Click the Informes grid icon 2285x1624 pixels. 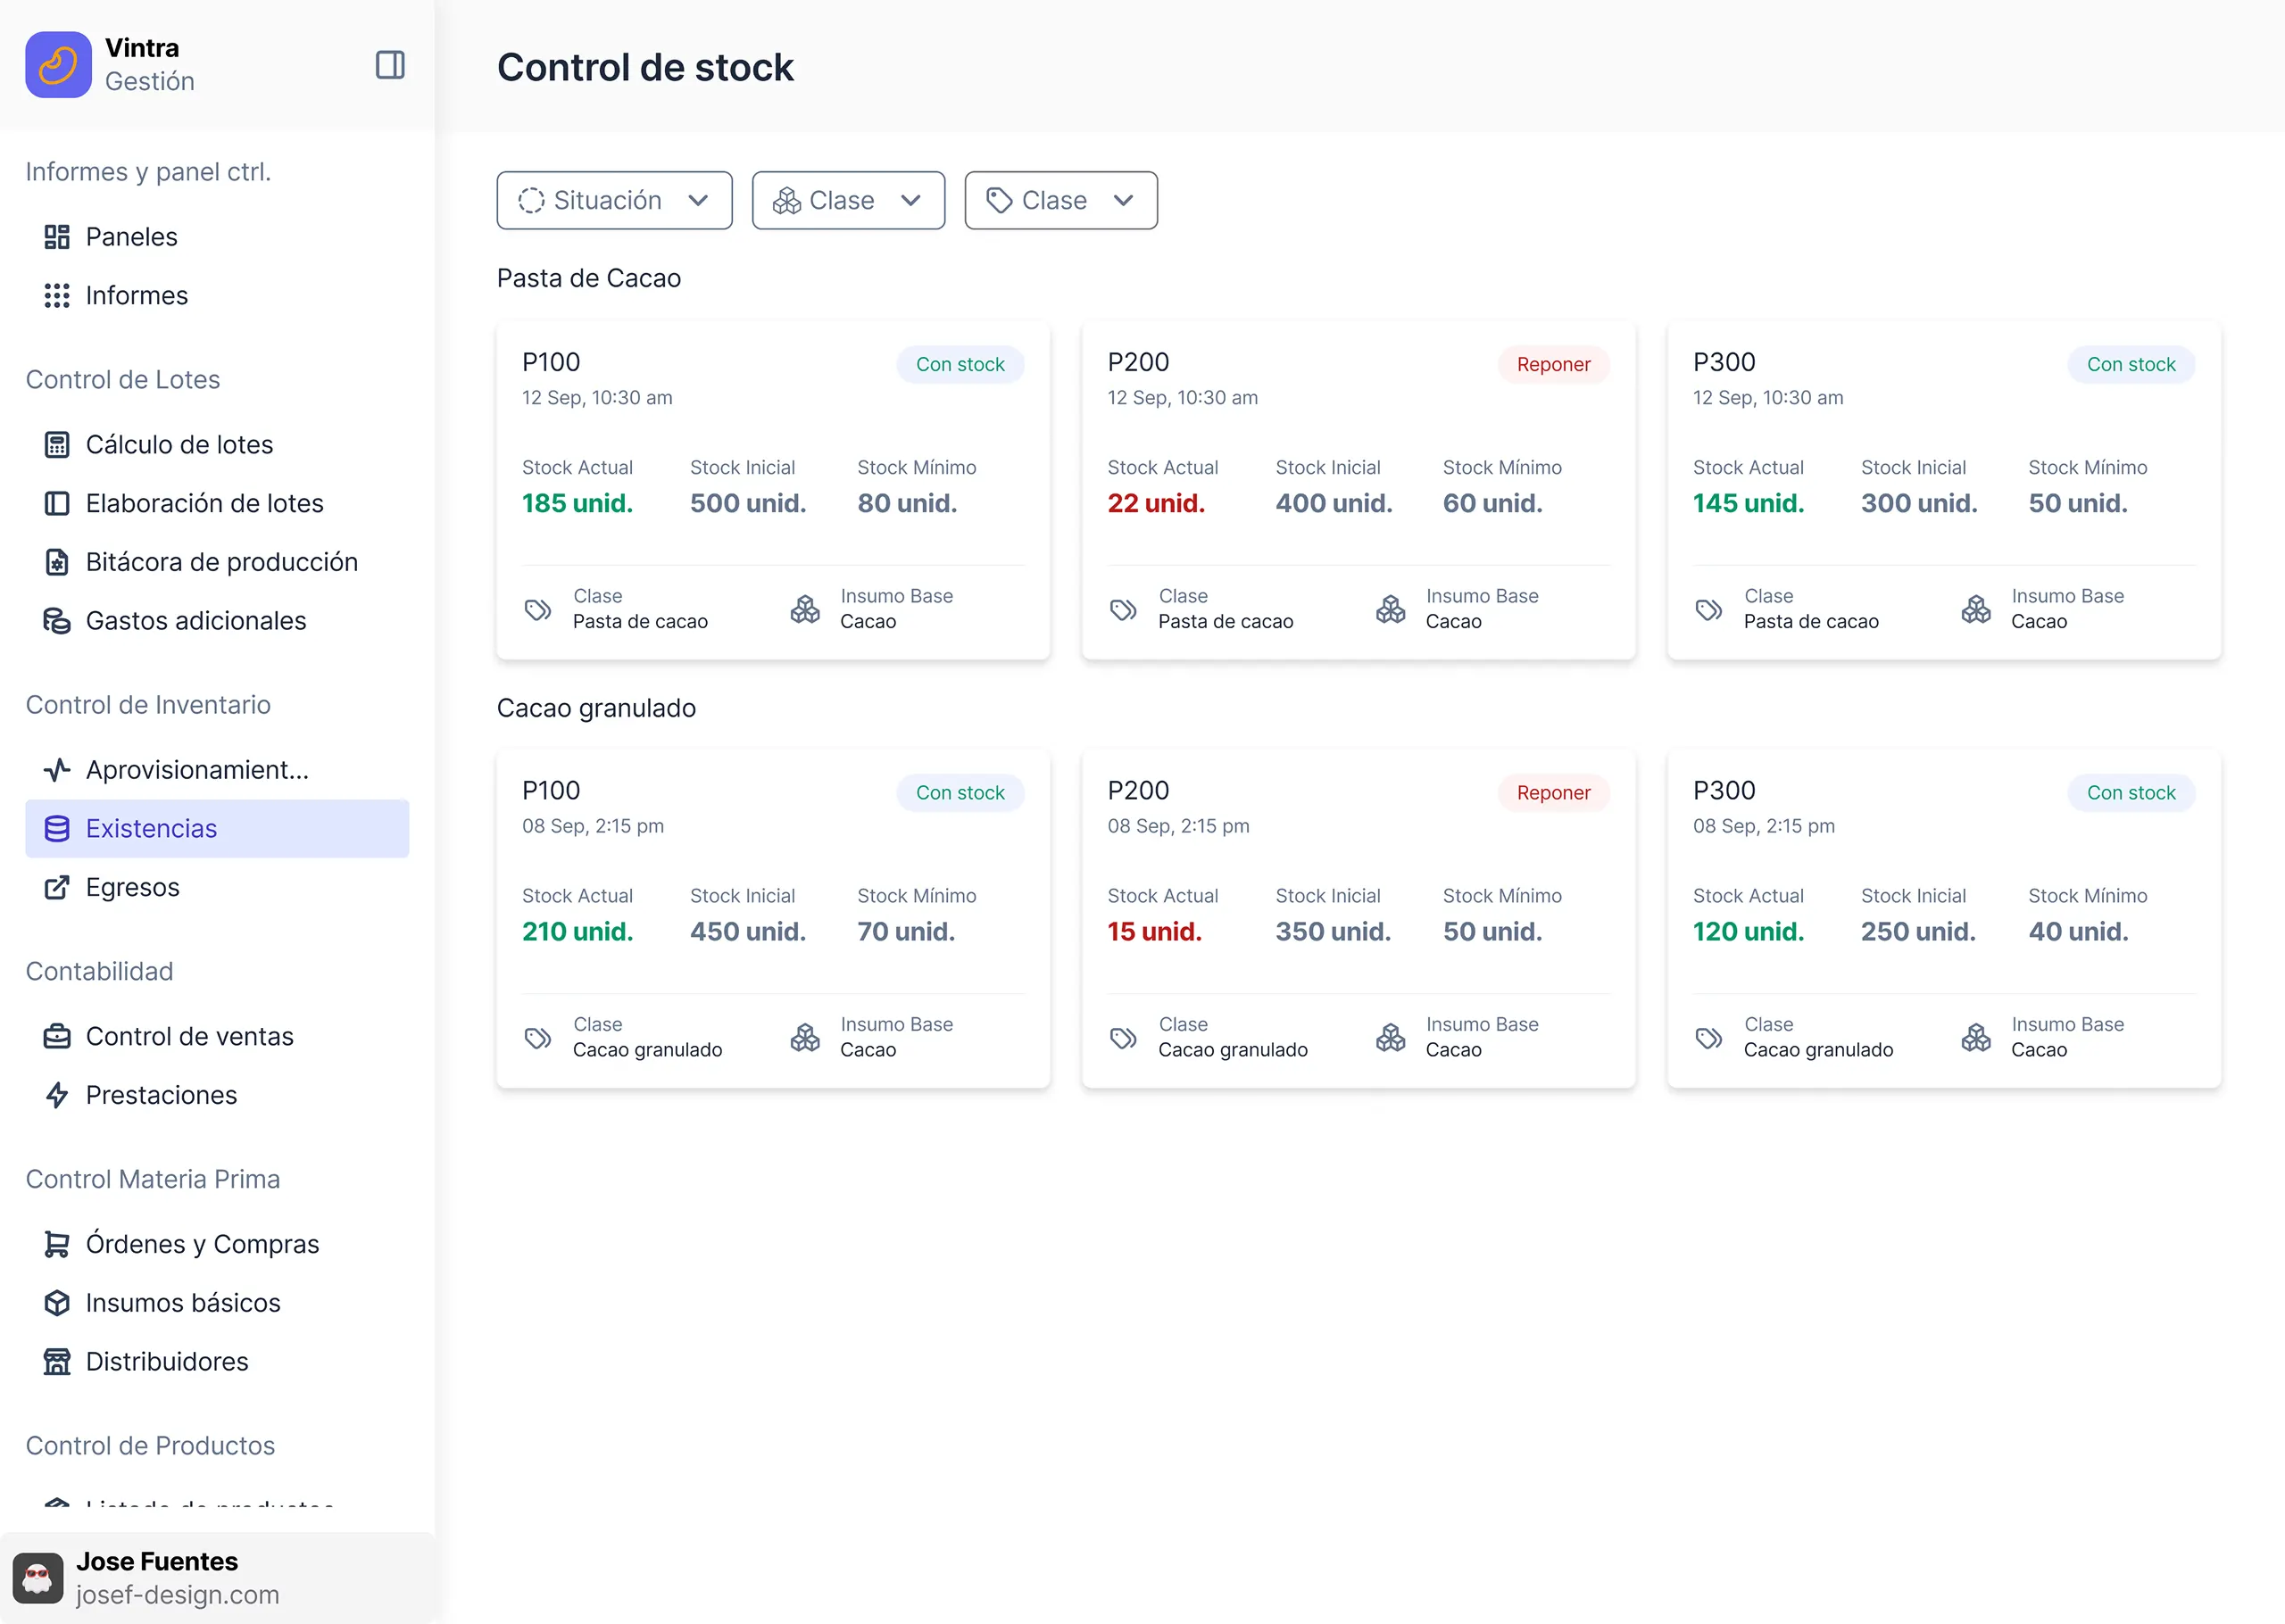point(57,296)
